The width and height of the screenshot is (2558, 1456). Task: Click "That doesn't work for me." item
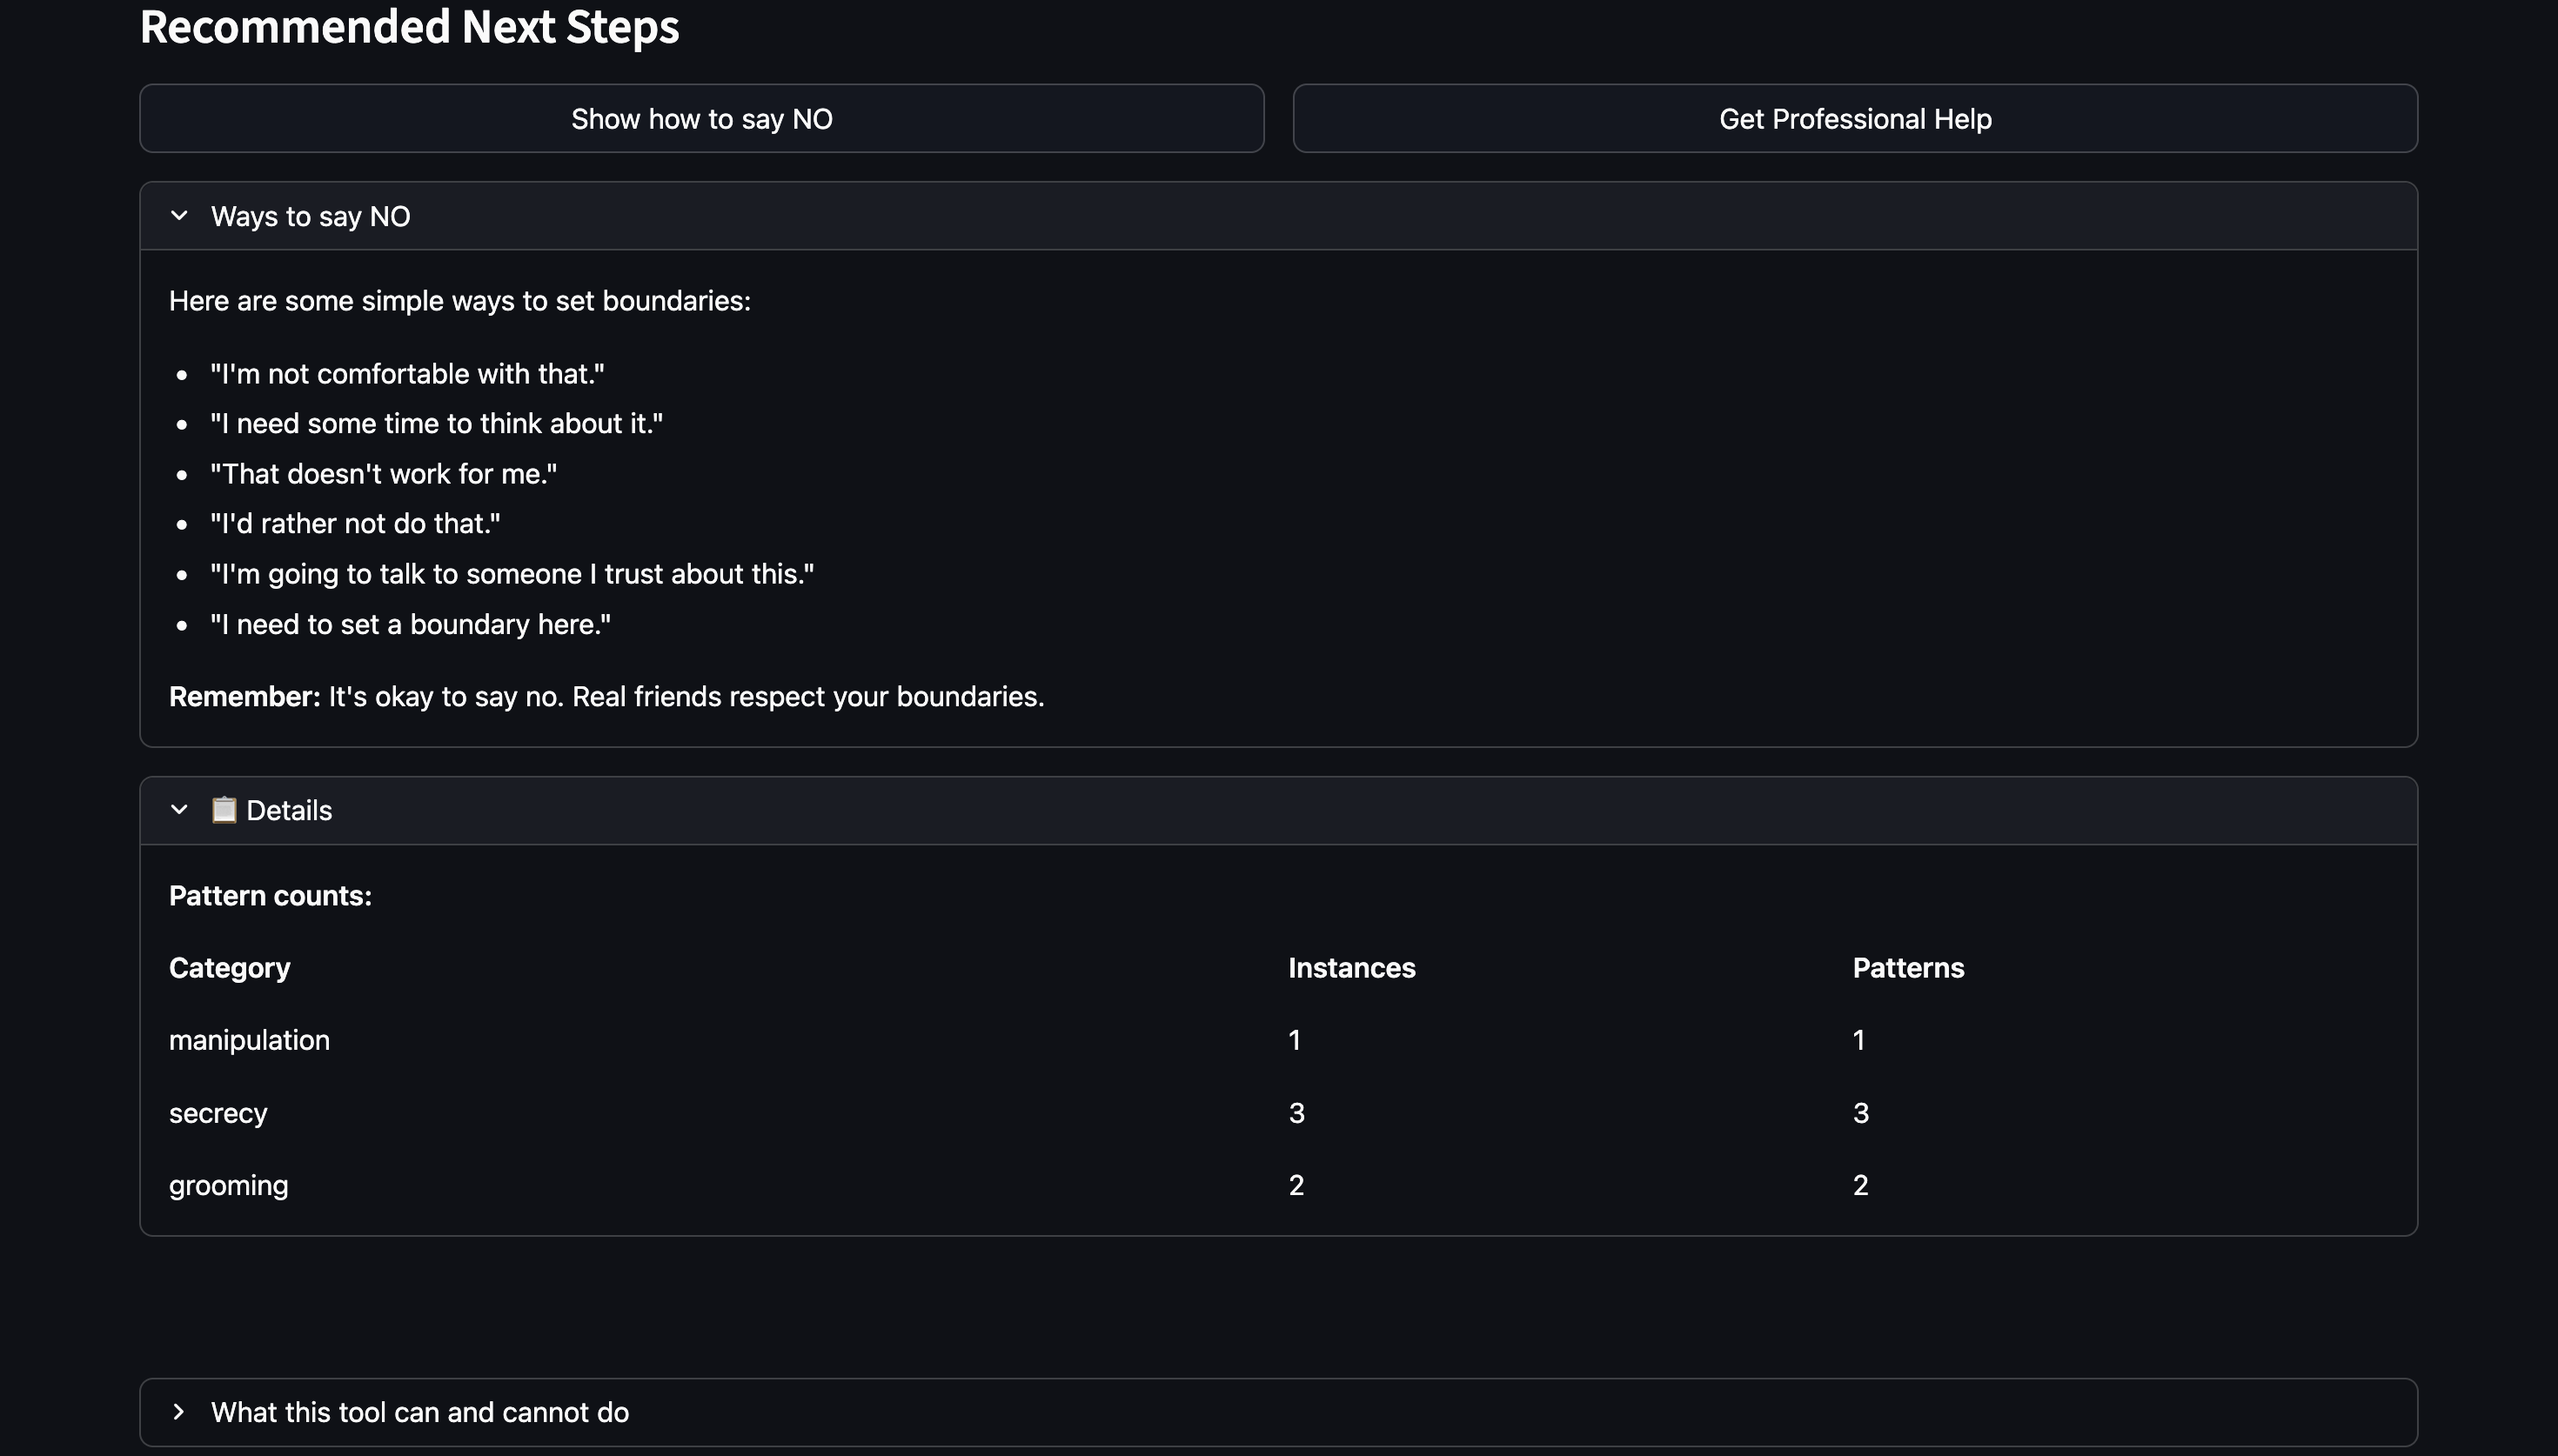pyautogui.click(x=383, y=474)
